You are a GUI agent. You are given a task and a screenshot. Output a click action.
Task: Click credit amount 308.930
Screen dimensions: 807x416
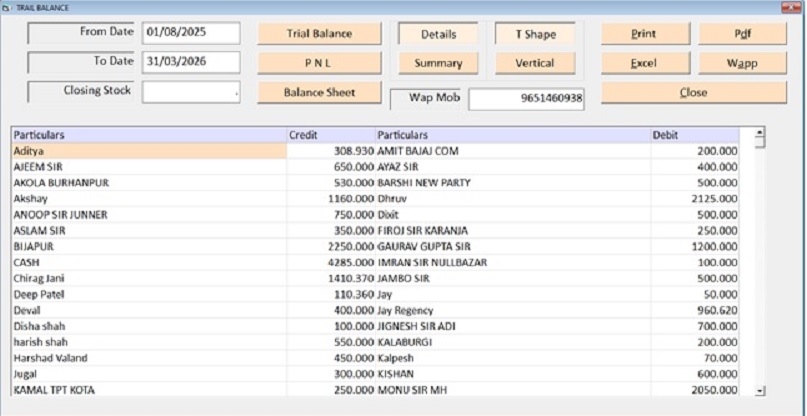tap(354, 151)
